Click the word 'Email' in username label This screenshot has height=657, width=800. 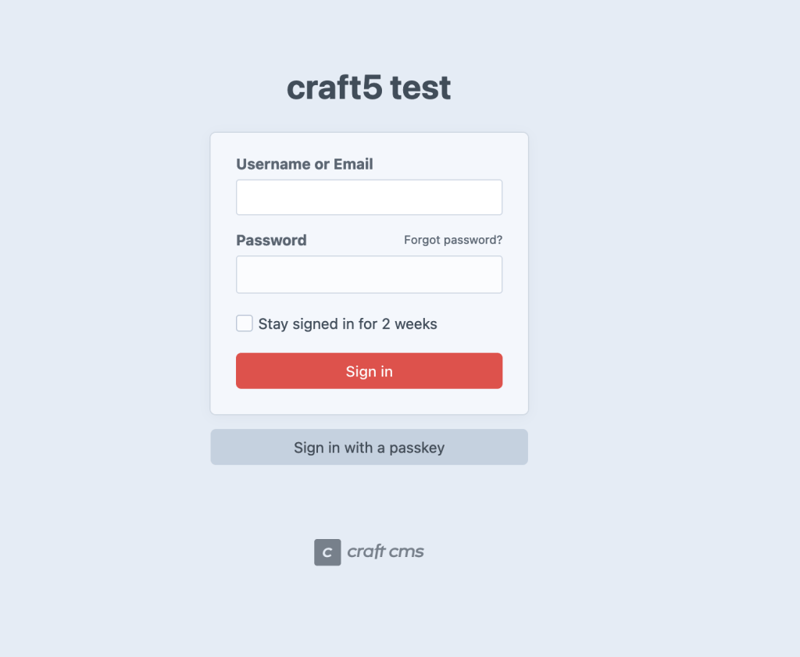coord(353,164)
